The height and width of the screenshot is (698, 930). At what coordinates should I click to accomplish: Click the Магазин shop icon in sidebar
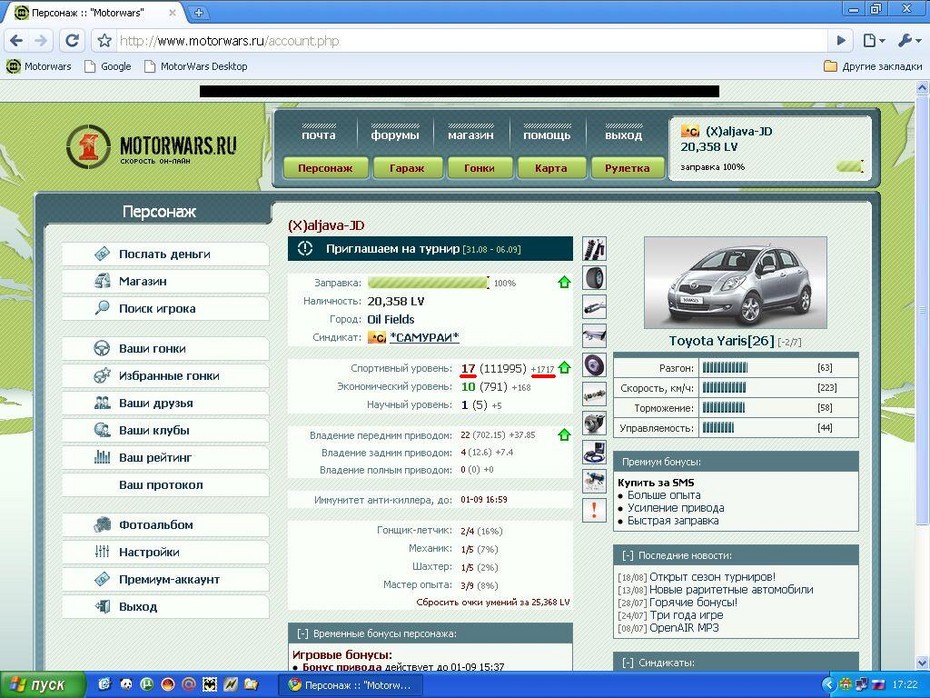click(102, 281)
